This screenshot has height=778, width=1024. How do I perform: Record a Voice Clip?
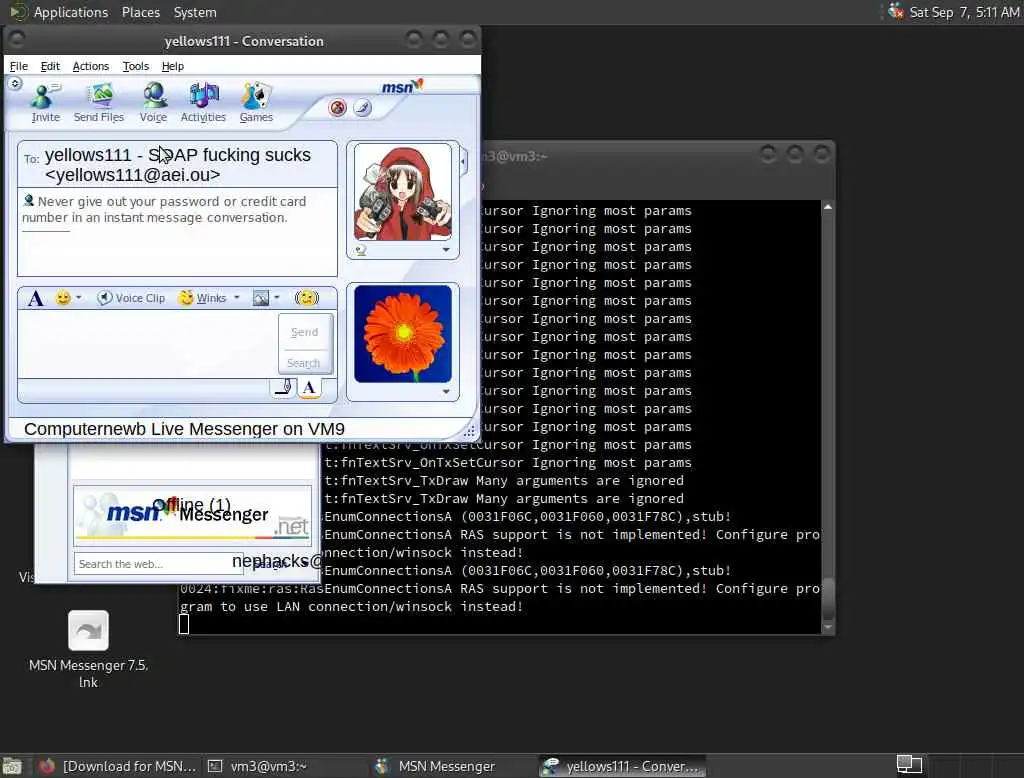tap(131, 298)
